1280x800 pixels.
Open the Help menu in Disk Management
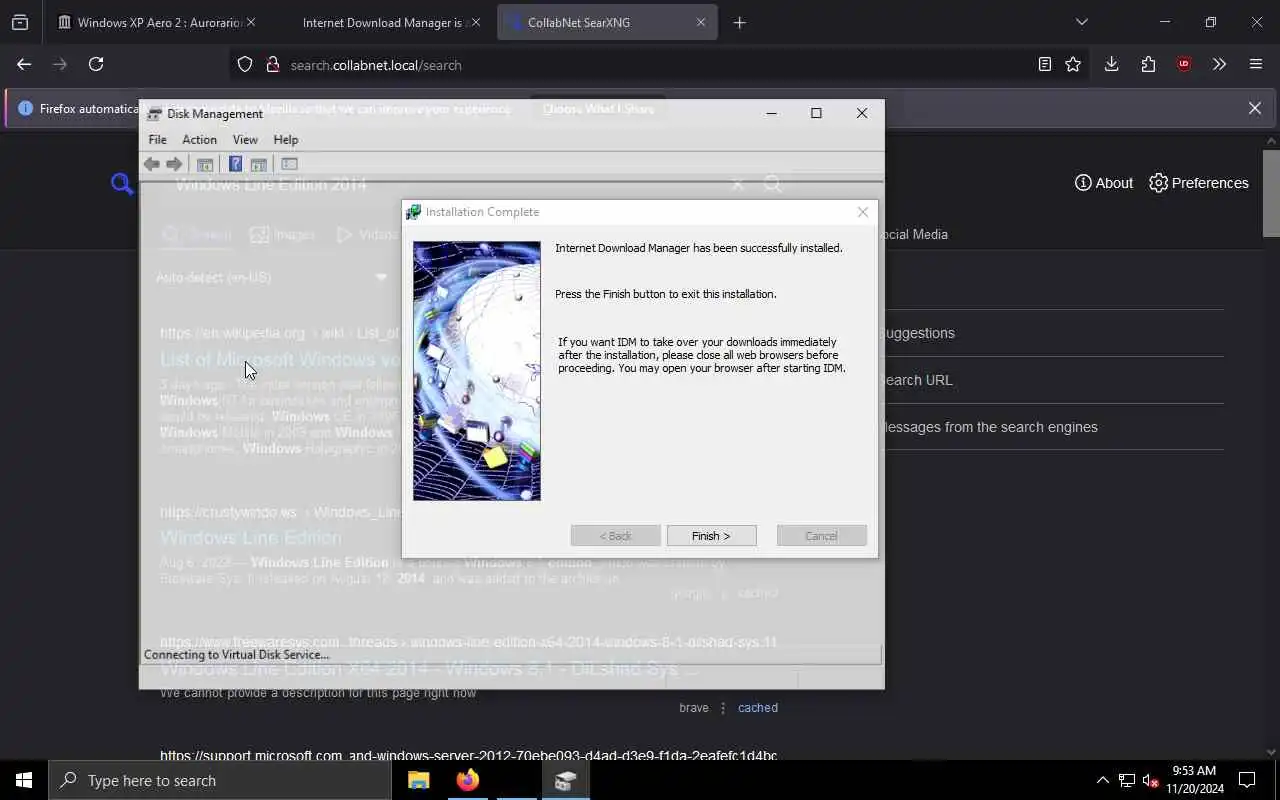coord(286,140)
